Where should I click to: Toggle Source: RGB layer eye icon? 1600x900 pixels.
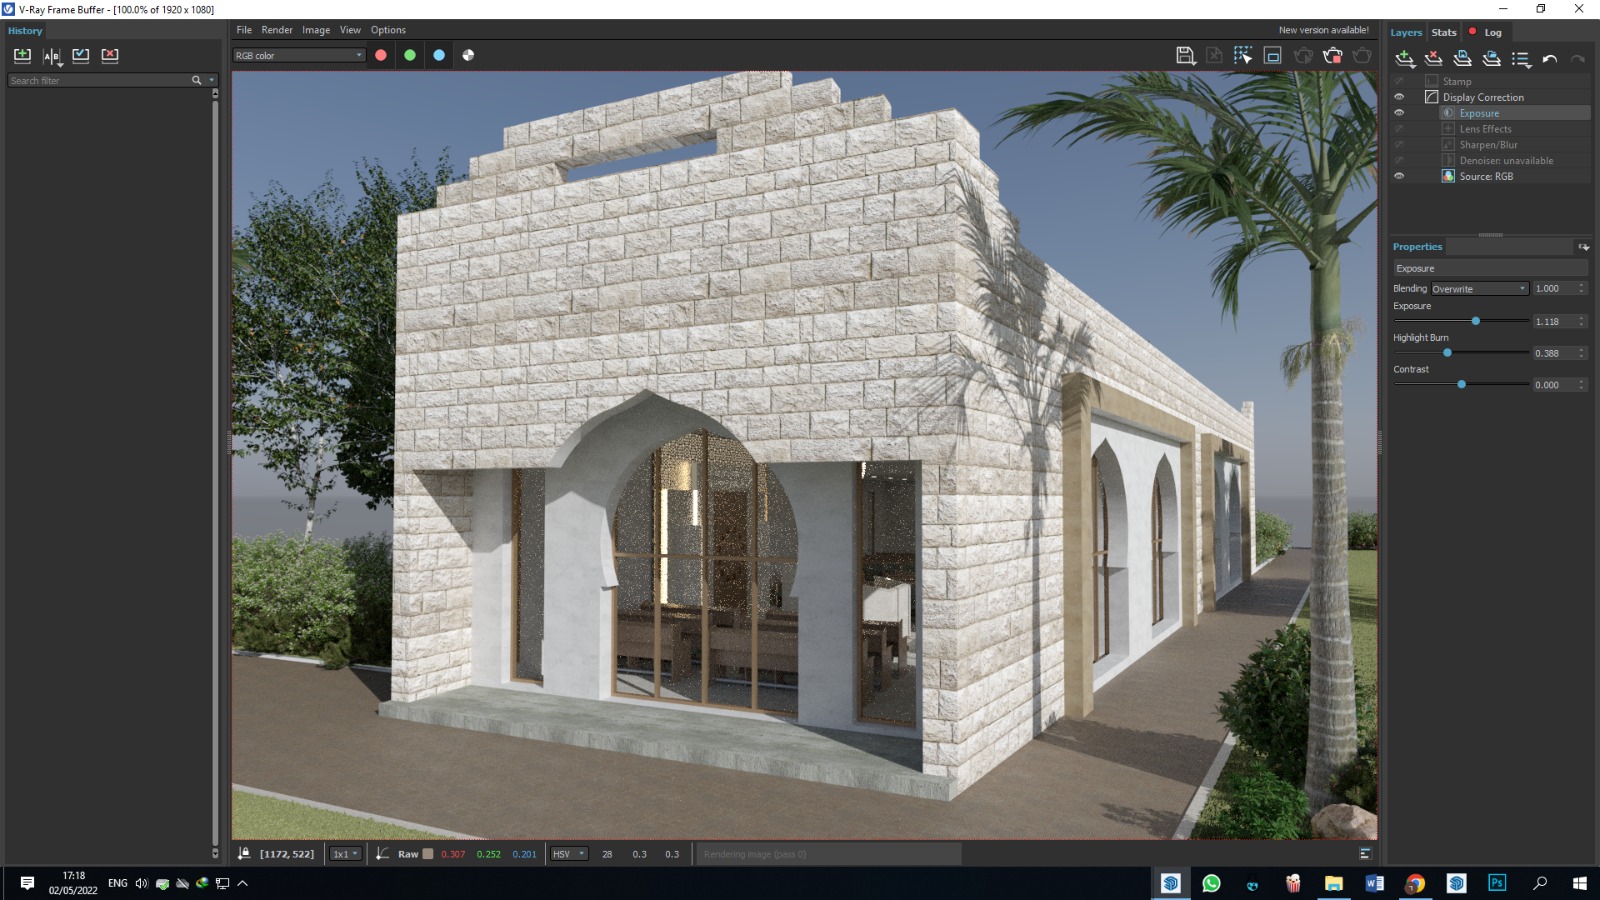pyautogui.click(x=1399, y=176)
